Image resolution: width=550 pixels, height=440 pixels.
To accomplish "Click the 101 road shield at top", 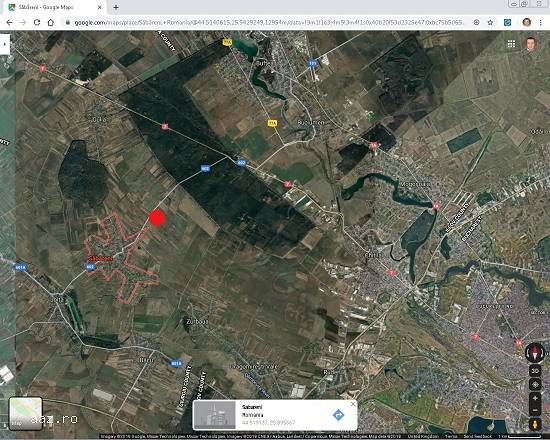I will (x=313, y=64).
